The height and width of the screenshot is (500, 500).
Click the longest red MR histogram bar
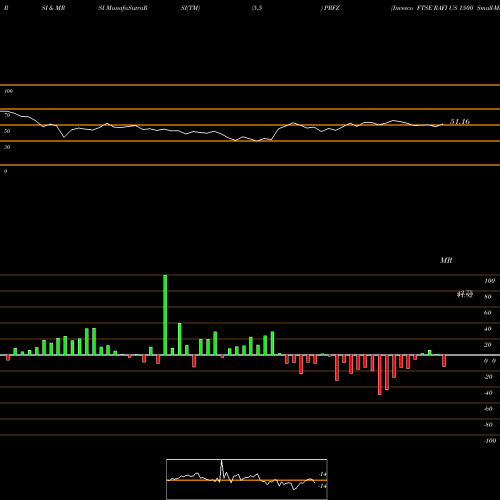click(380, 375)
